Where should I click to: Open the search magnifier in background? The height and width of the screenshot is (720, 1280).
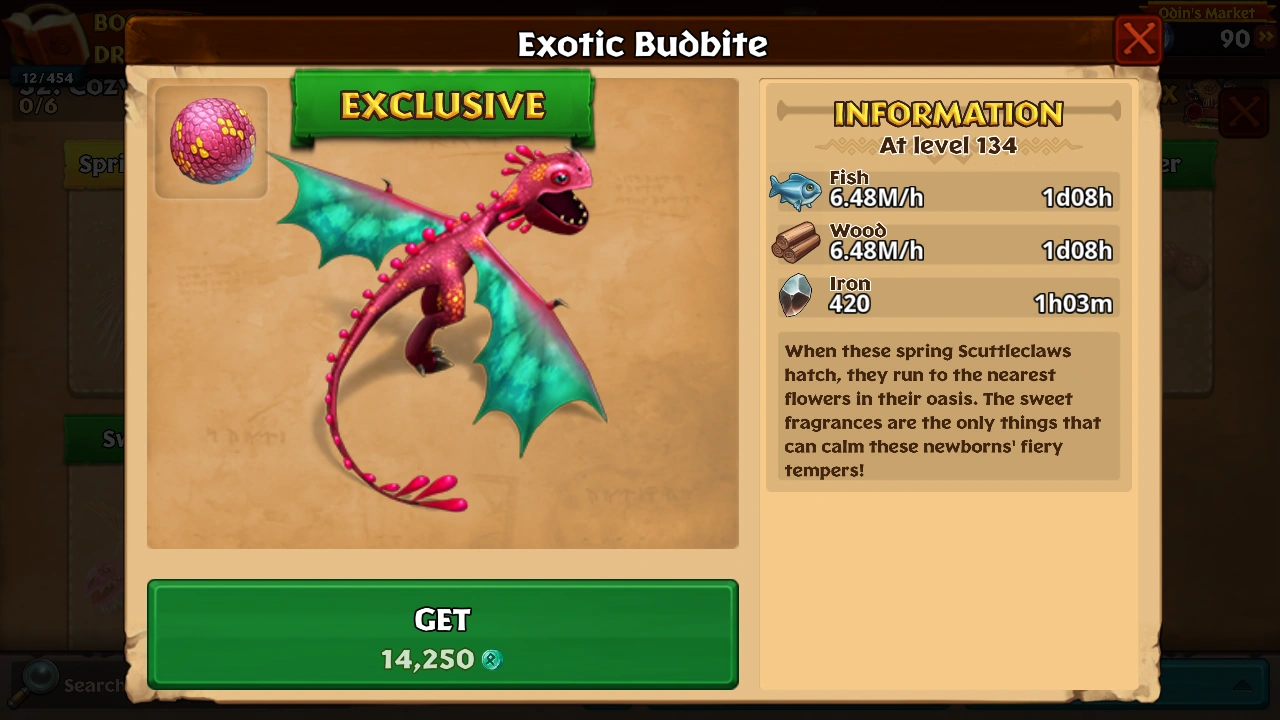[38, 680]
